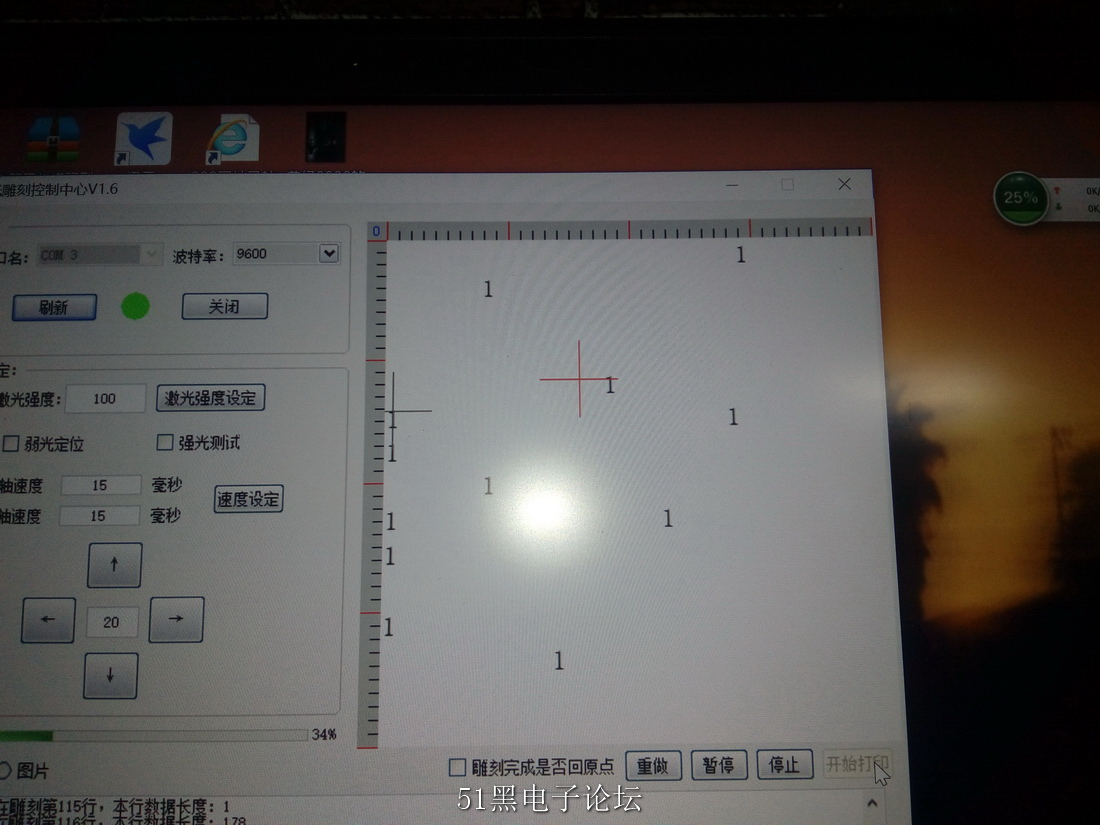Click the 34% engraving progress bar
1100x825 pixels.
(154, 735)
